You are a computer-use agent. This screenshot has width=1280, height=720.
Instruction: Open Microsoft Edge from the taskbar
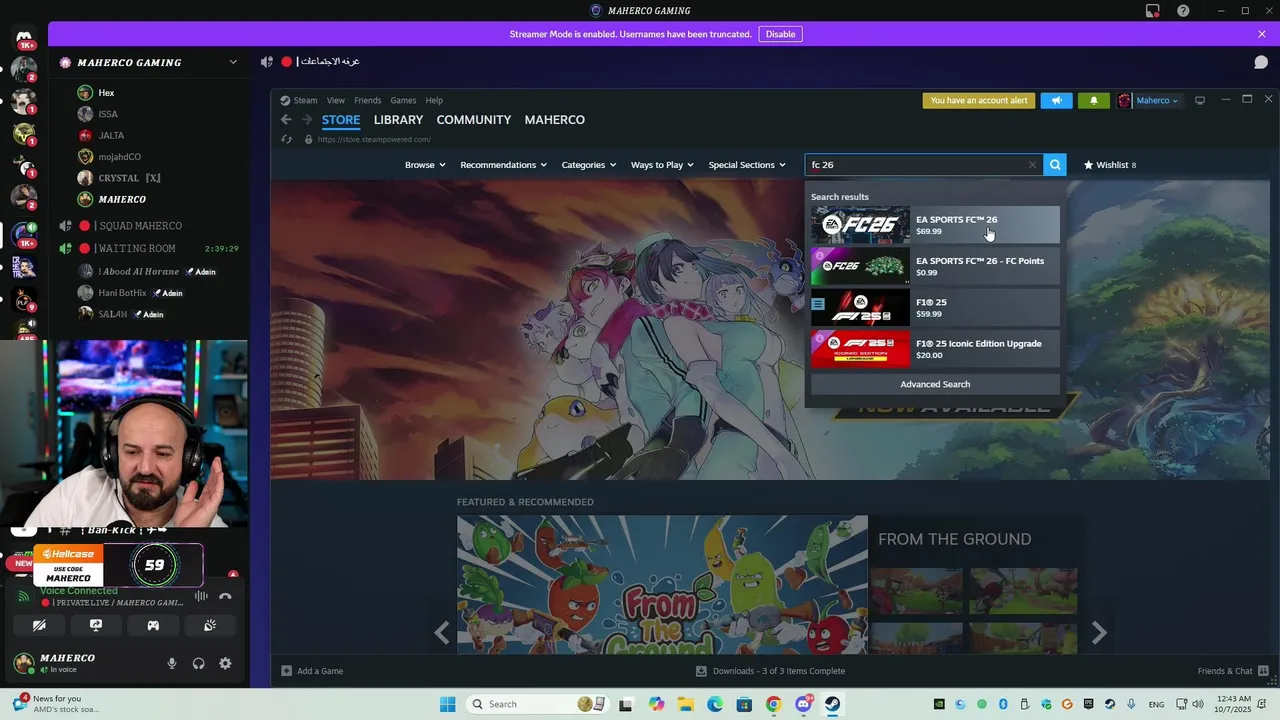click(x=715, y=704)
